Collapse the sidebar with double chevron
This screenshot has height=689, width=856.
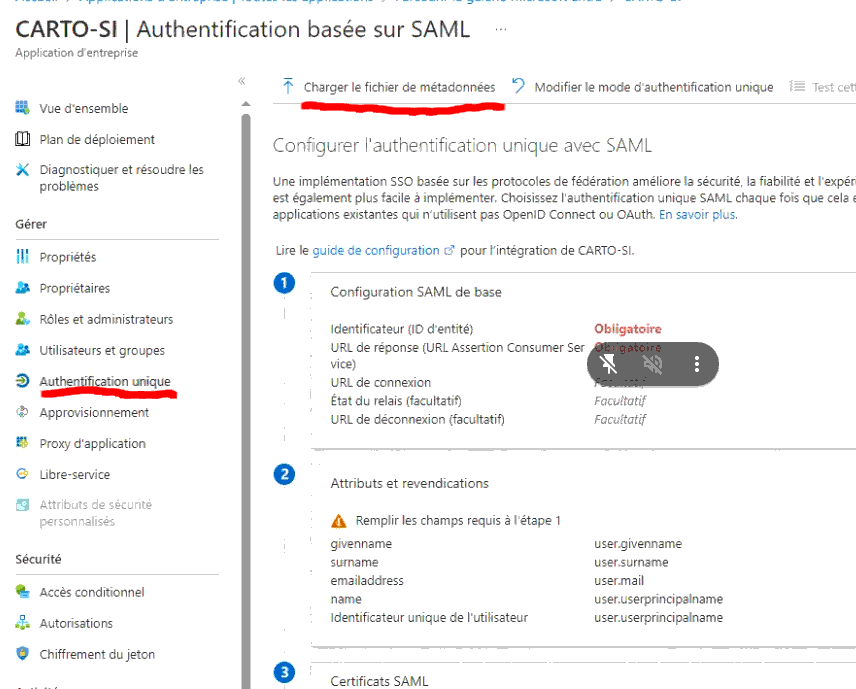(x=242, y=81)
